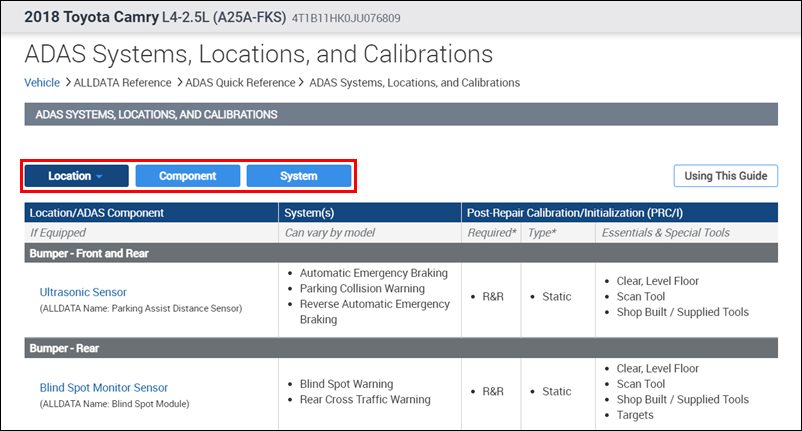Click the System(s) column header
Viewport: 802px width, 431px height.
pyautogui.click(x=370, y=213)
